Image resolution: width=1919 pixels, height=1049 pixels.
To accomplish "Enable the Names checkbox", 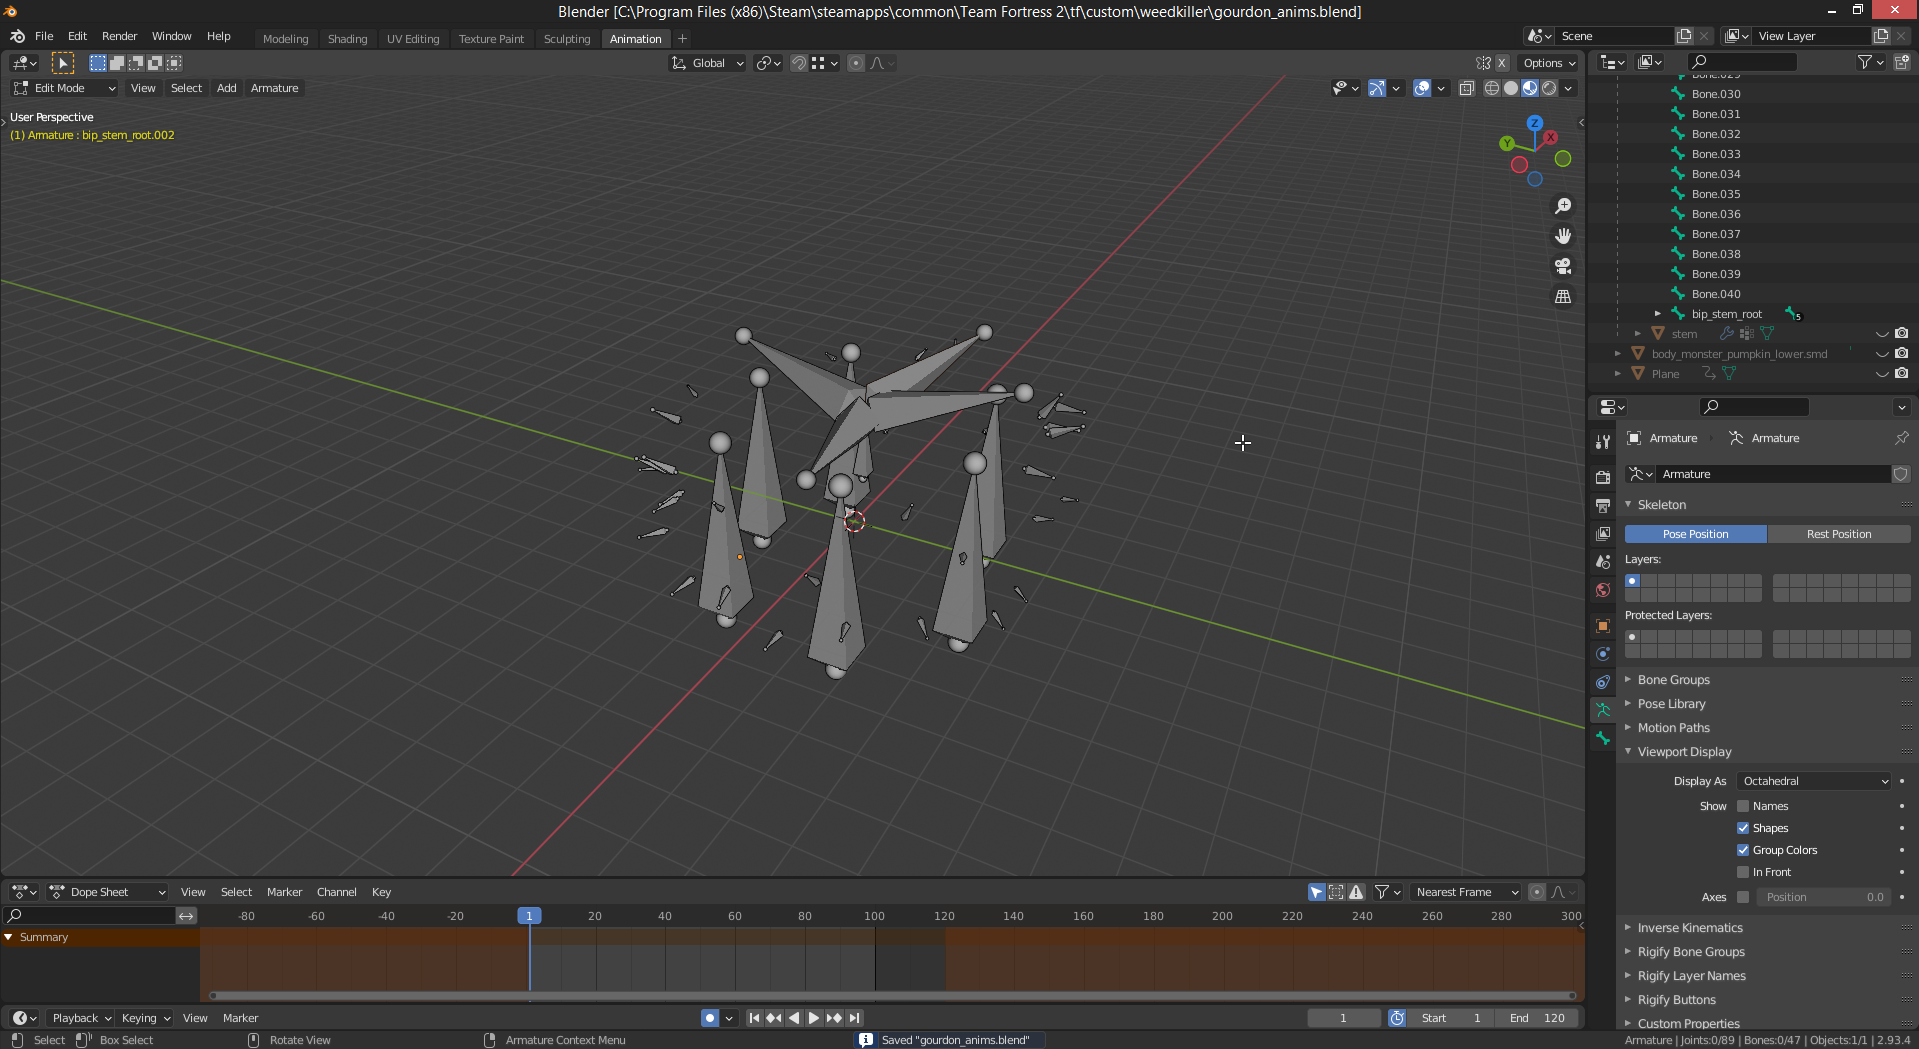I will [1743, 806].
